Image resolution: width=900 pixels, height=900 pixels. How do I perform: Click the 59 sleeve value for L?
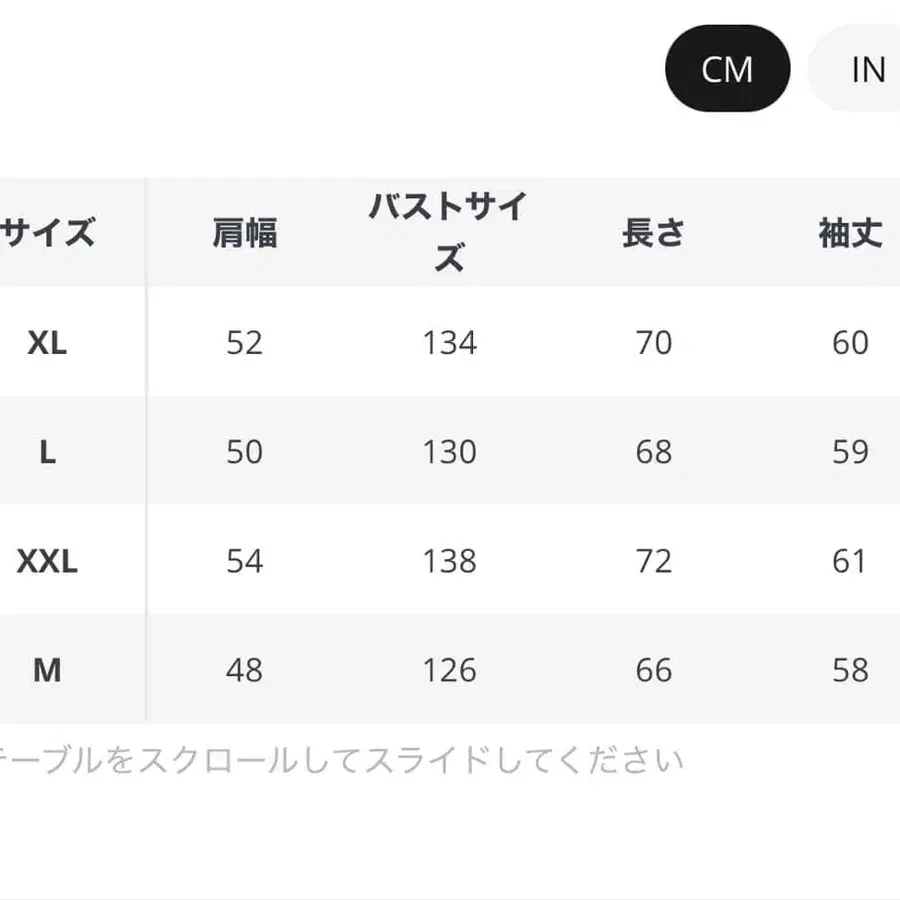coord(850,452)
